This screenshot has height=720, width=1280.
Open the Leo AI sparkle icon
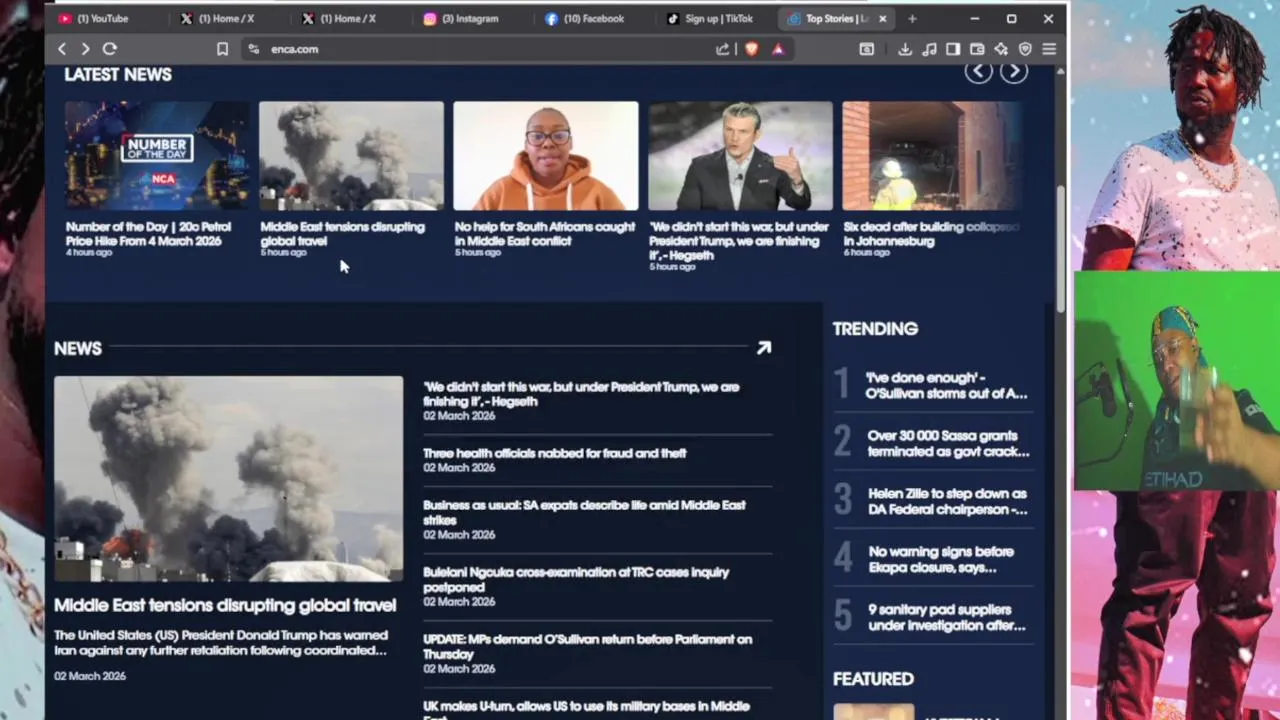pyautogui.click(x=1001, y=49)
